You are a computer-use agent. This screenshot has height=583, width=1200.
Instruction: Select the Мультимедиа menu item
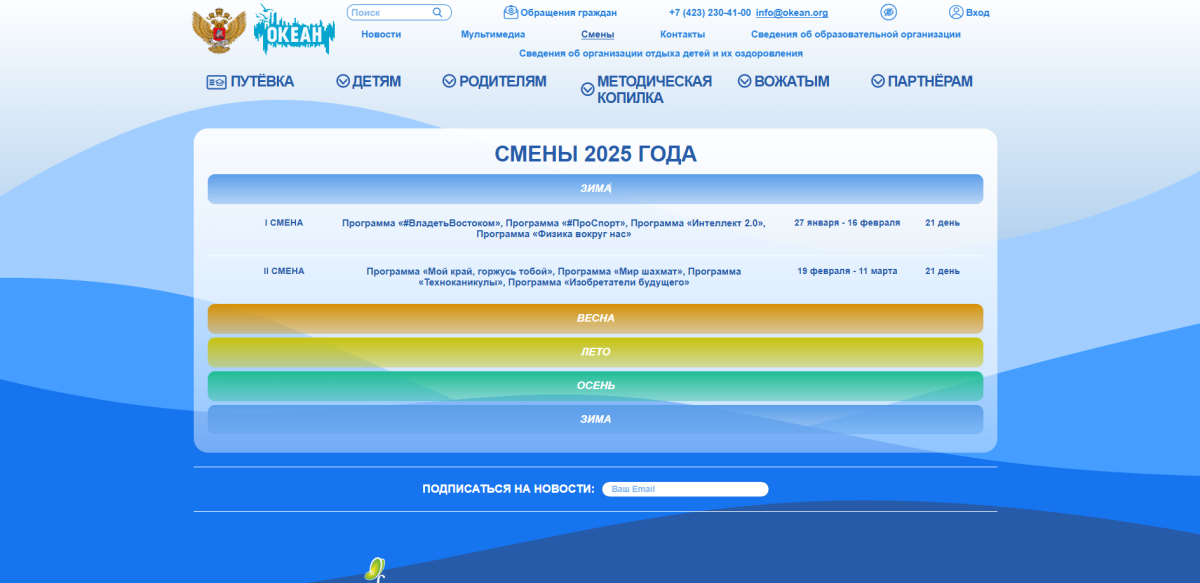[493, 34]
